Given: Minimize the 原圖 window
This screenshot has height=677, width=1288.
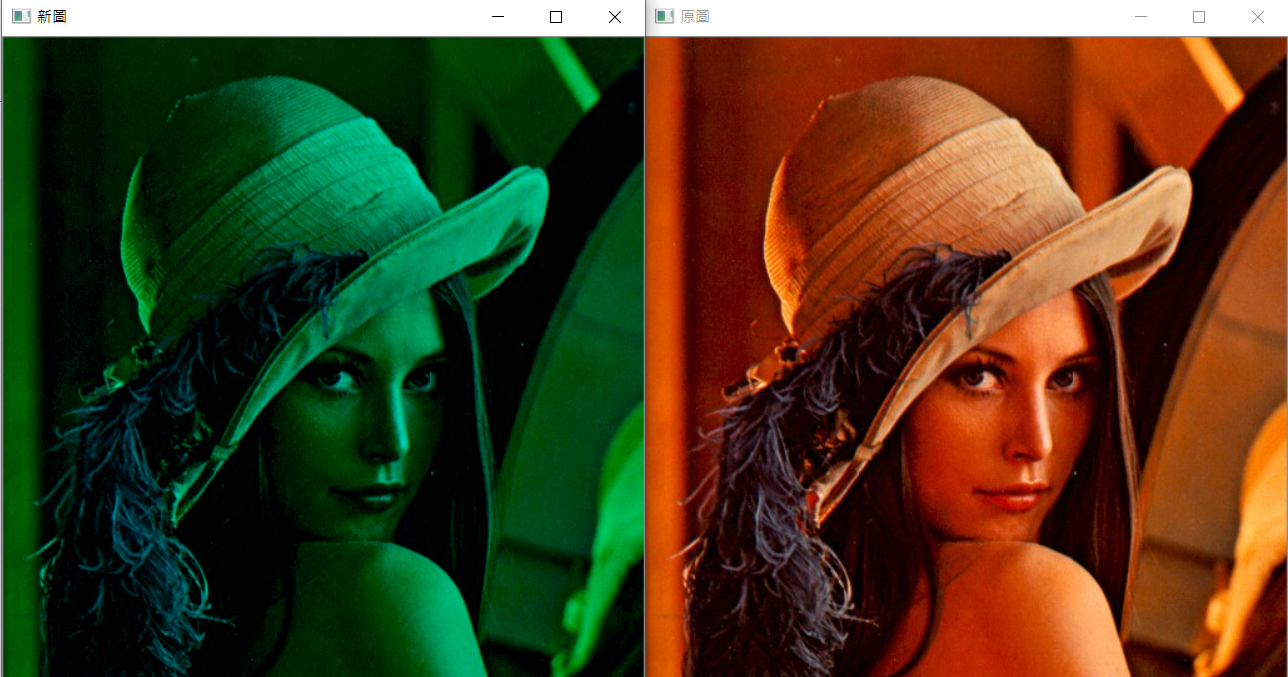Looking at the screenshot, I should [1141, 17].
